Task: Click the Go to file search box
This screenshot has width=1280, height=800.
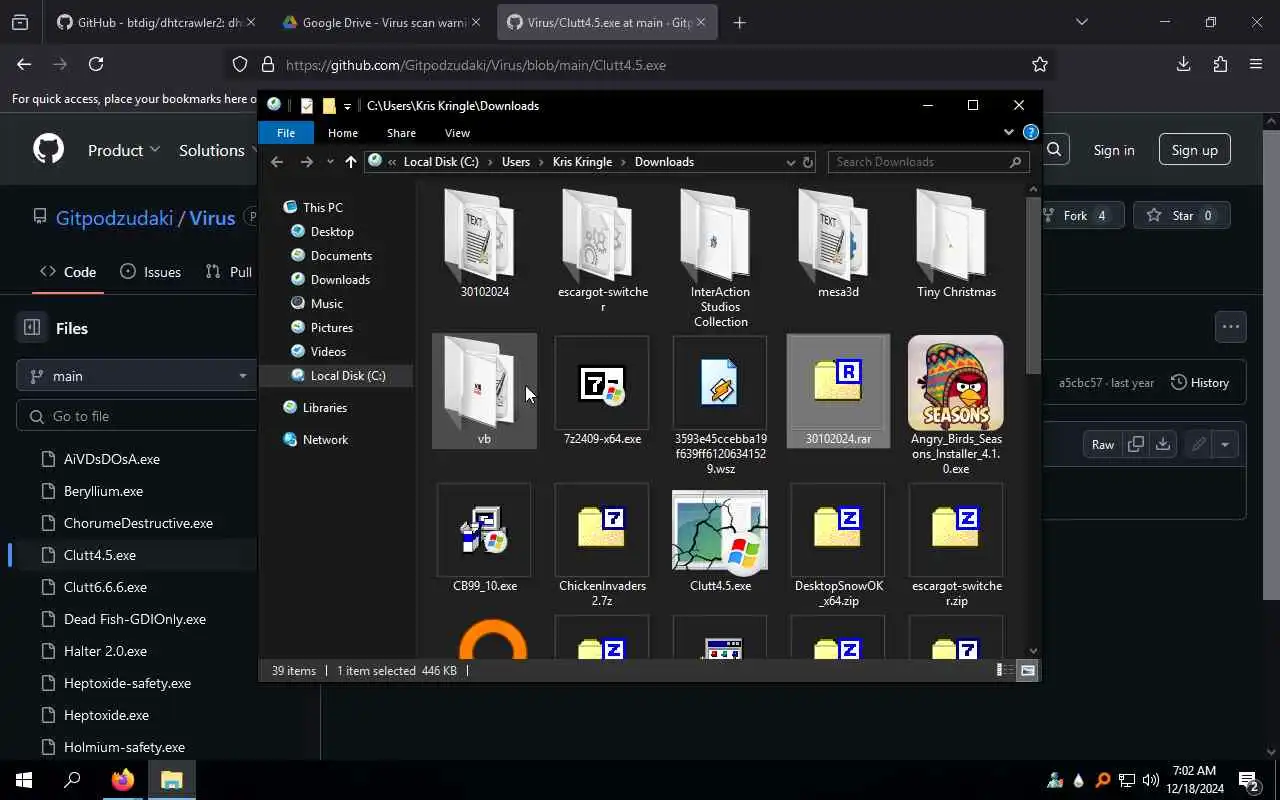Action: (137, 416)
